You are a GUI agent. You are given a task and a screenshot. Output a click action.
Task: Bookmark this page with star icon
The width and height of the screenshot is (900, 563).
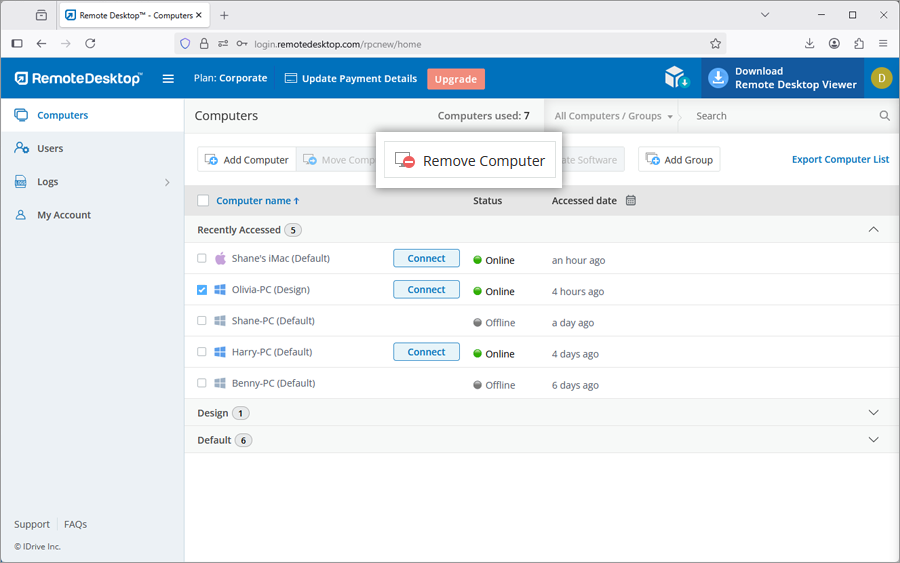coord(715,43)
